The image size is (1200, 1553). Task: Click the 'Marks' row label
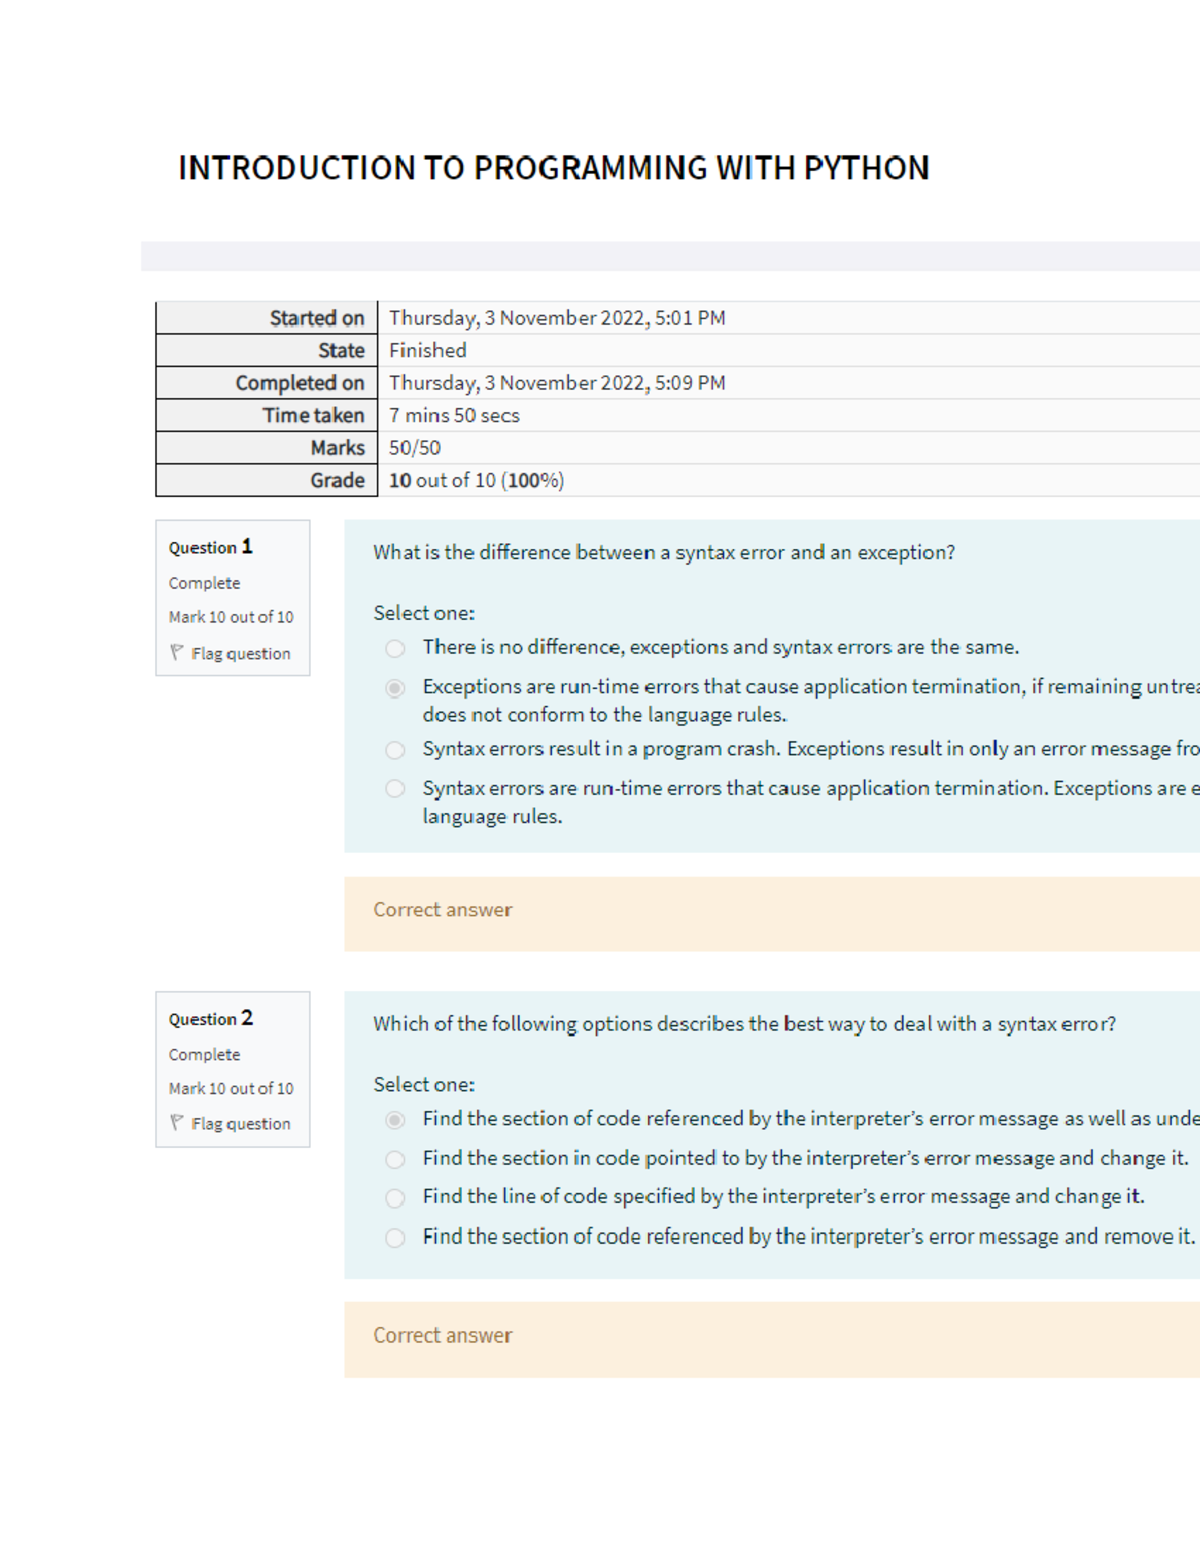337,448
